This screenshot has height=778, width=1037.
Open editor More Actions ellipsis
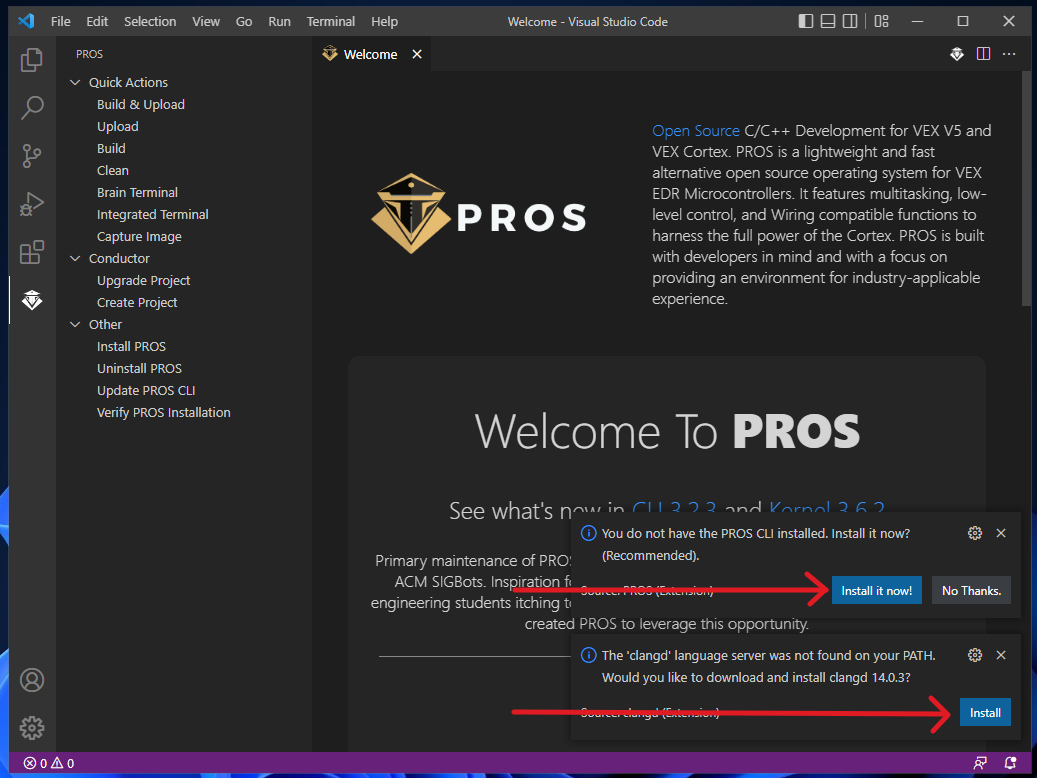click(x=1009, y=54)
